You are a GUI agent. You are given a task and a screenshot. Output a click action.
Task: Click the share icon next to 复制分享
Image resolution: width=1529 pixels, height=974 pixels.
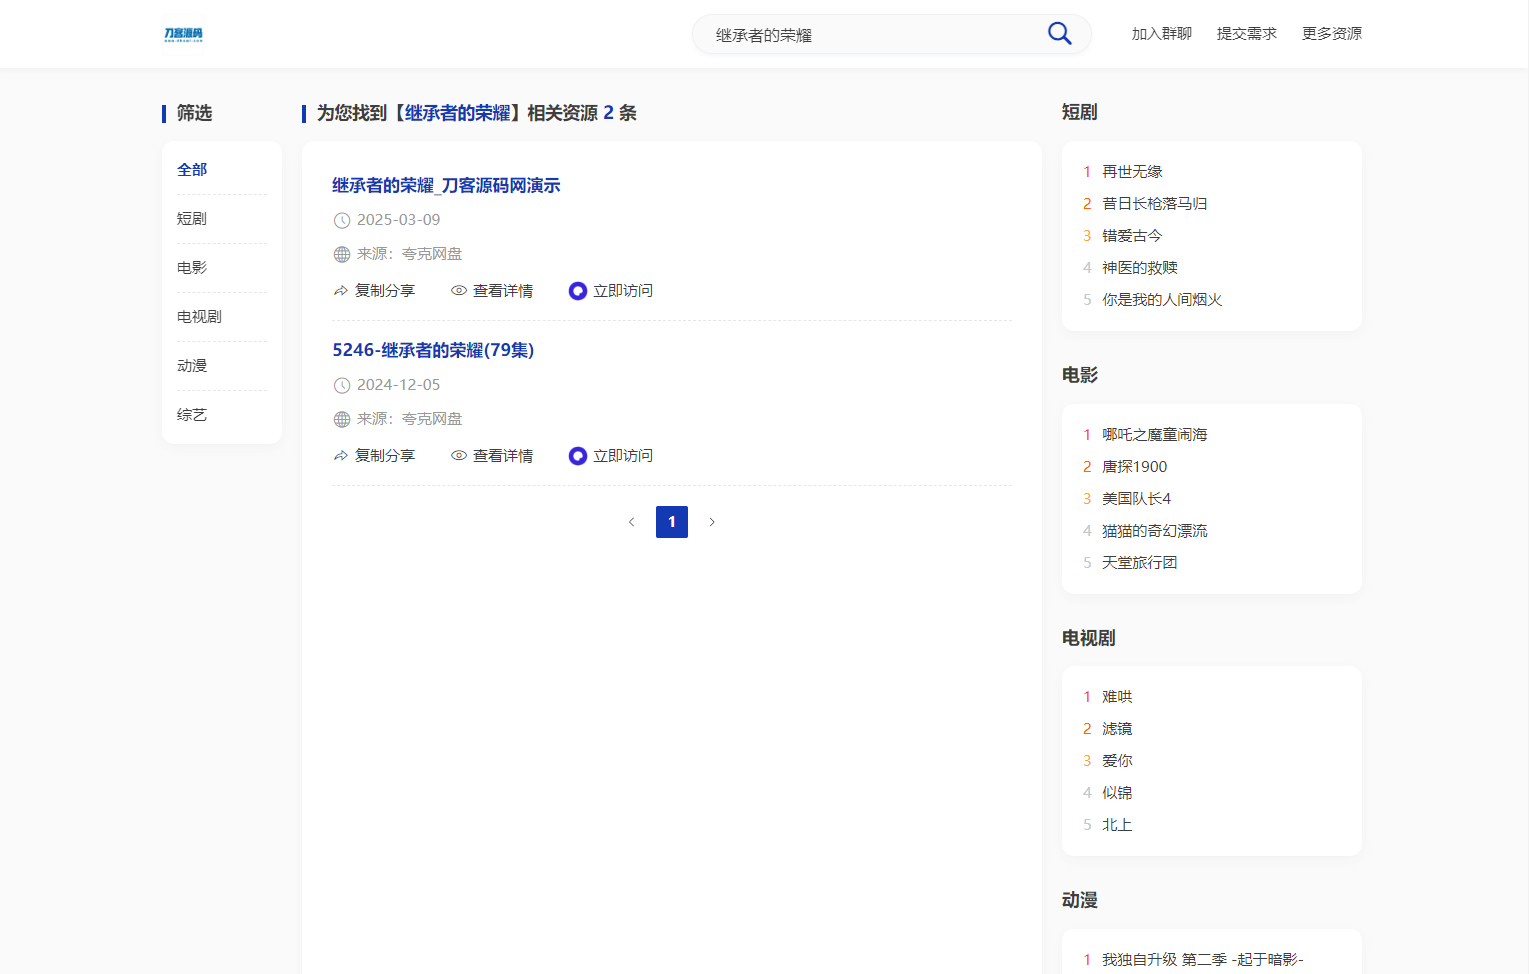(x=340, y=290)
